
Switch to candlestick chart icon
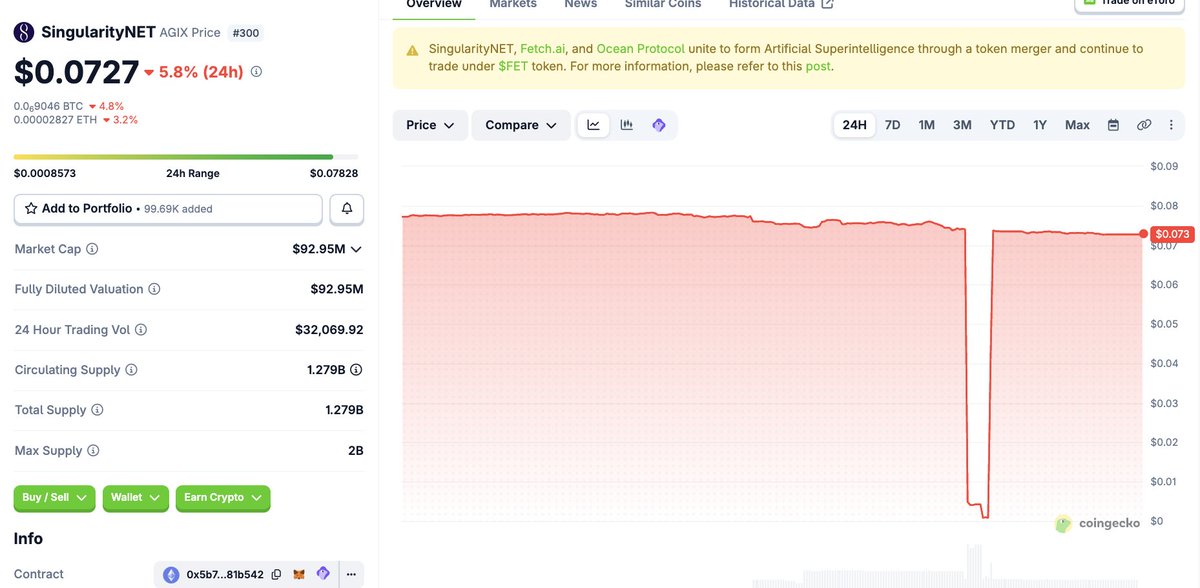coord(627,125)
